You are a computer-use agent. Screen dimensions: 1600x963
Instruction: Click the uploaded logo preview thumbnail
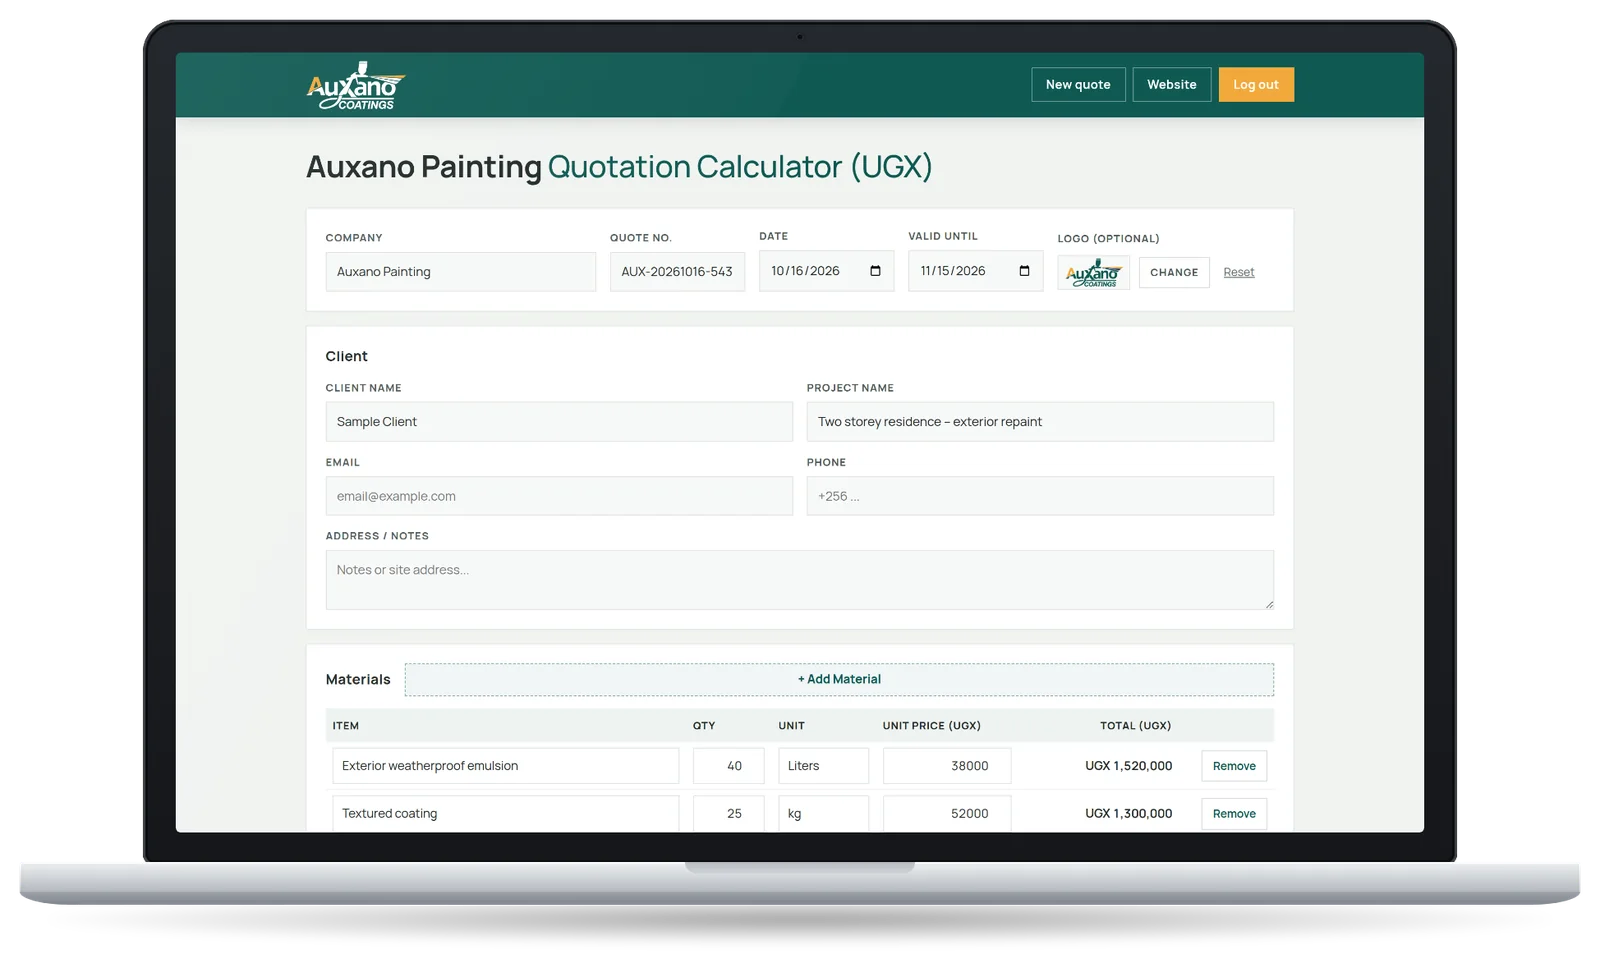click(x=1093, y=273)
